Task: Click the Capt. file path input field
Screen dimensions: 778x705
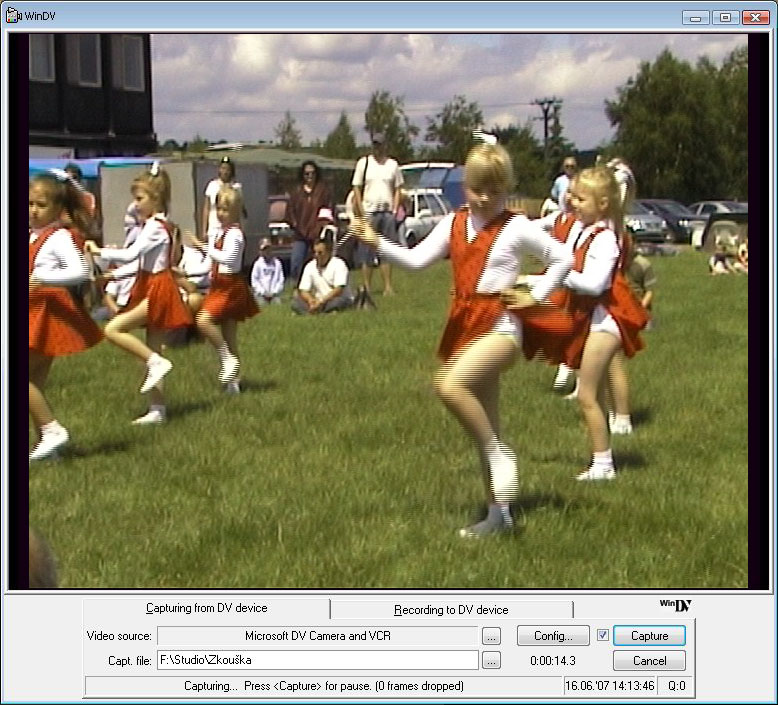Action: [318, 660]
